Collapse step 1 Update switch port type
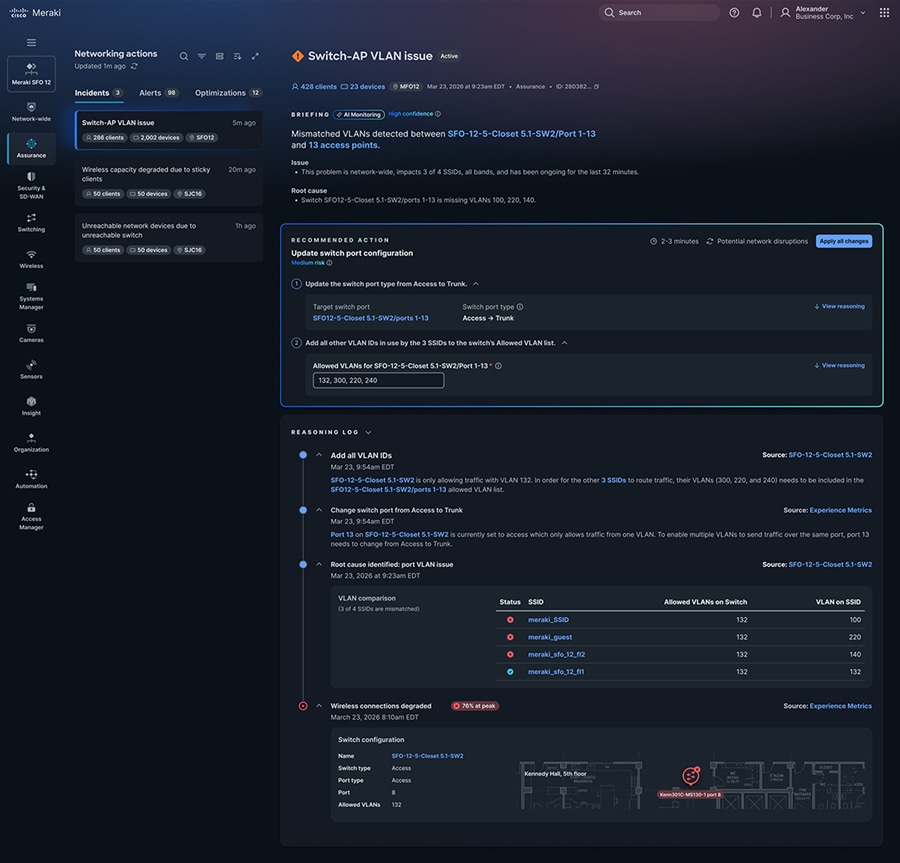 (x=476, y=284)
